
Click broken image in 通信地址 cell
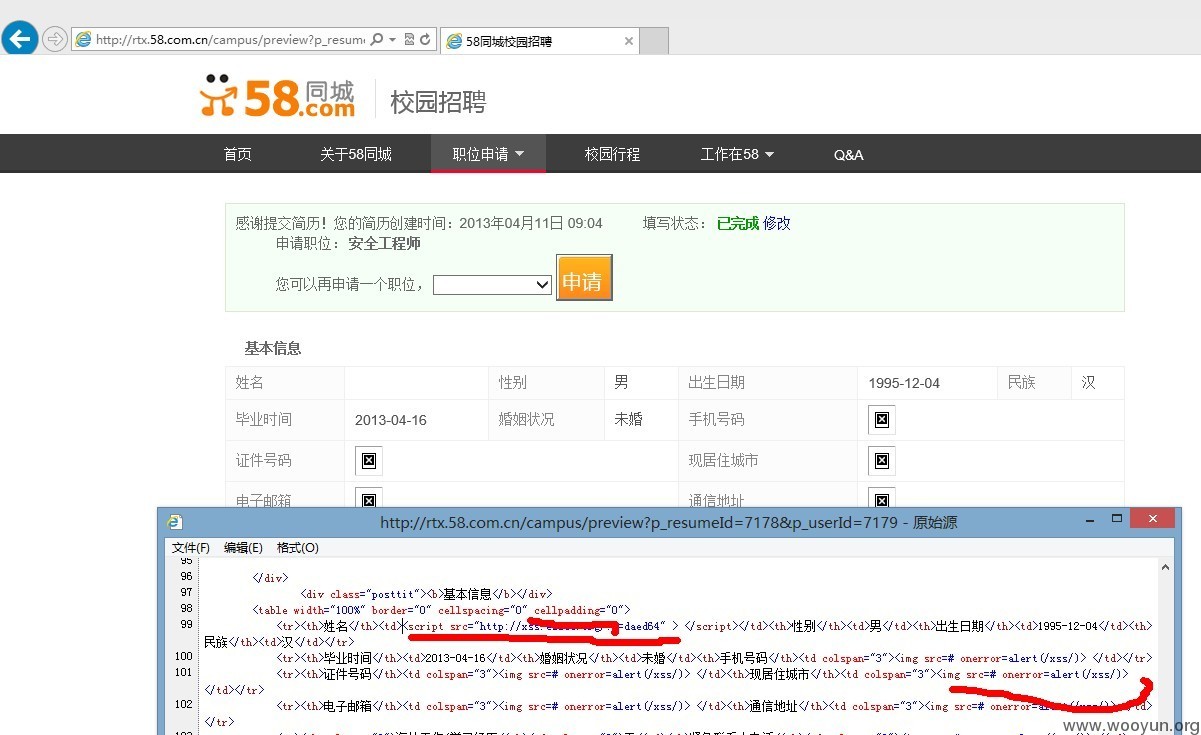[882, 499]
